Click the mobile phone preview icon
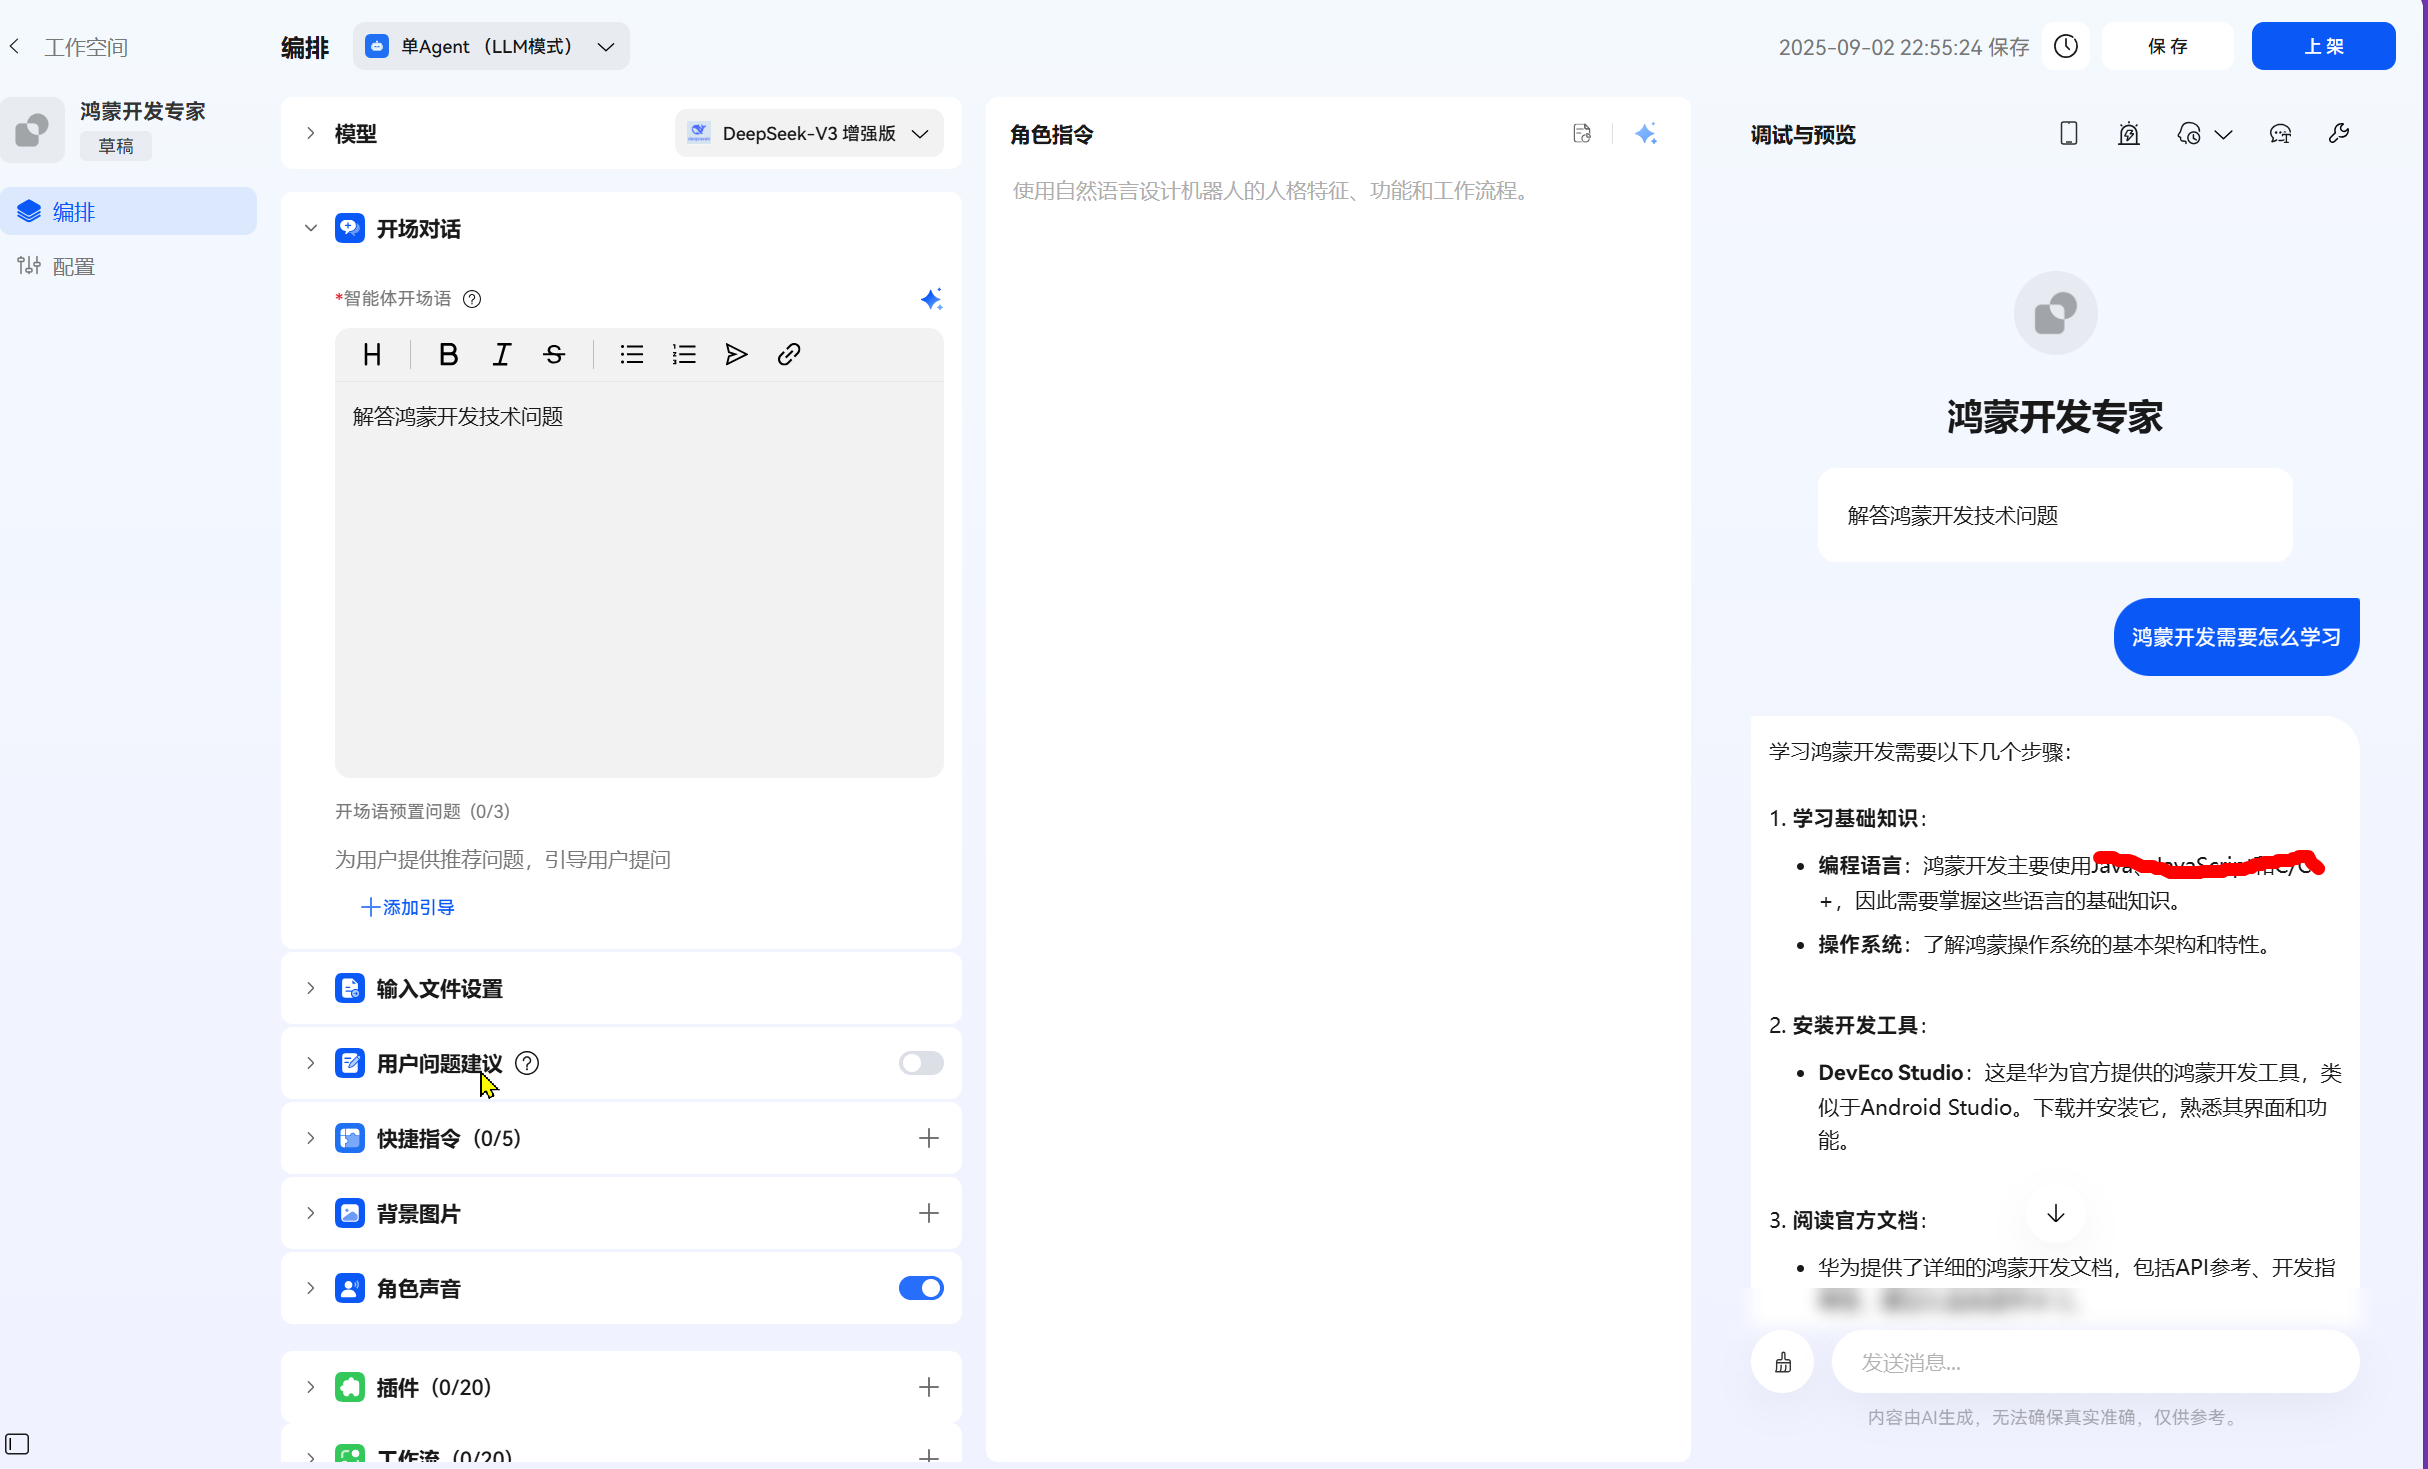Image resolution: width=2428 pixels, height=1469 pixels. [x=2069, y=134]
